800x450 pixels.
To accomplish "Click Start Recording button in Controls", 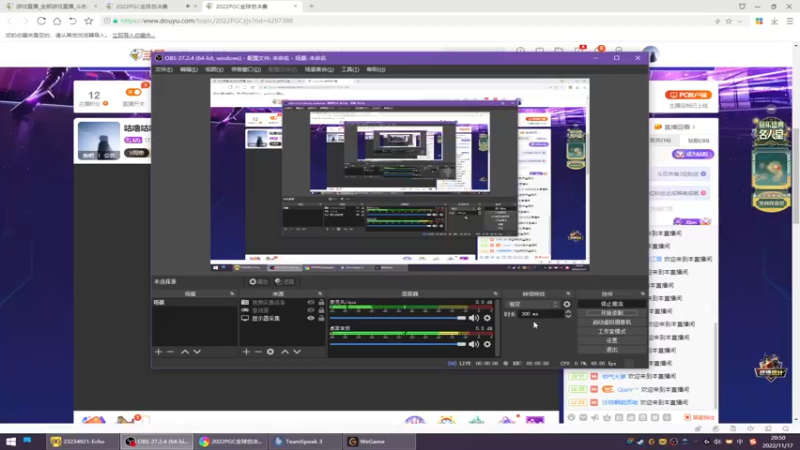I will (x=612, y=313).
